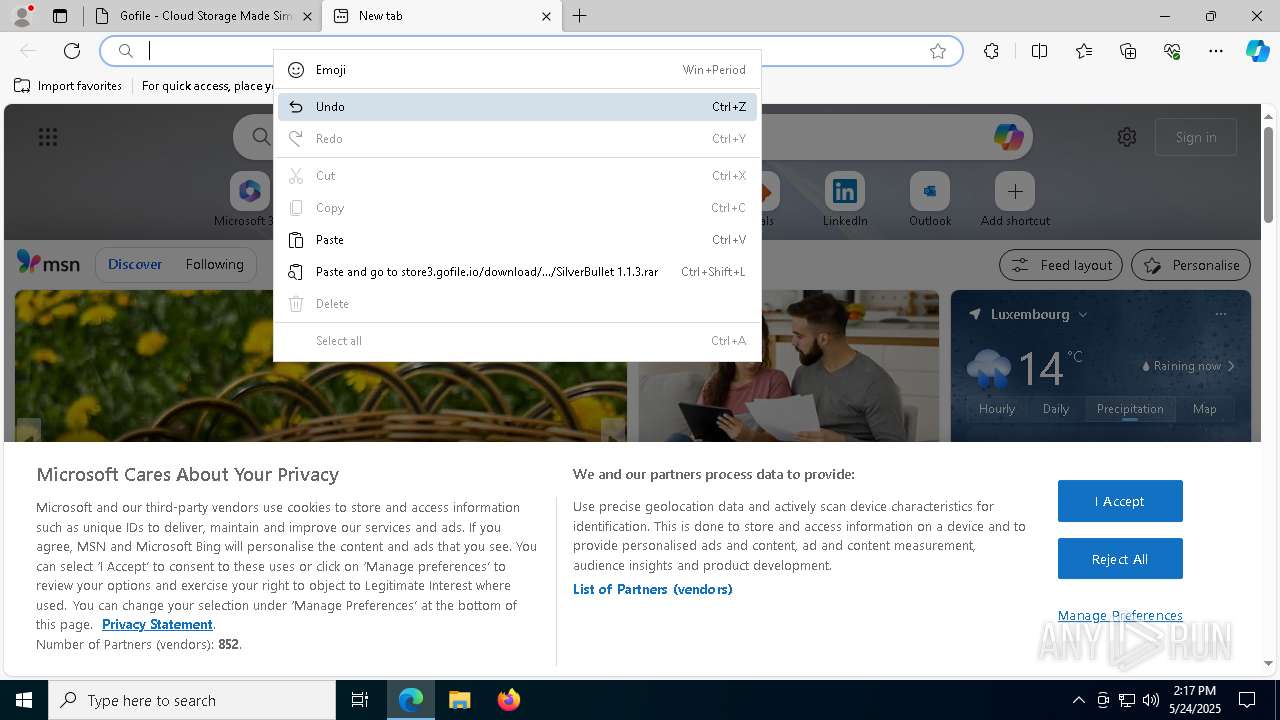
Task: Select the Daily weather tab
Action: [1056, 409]
